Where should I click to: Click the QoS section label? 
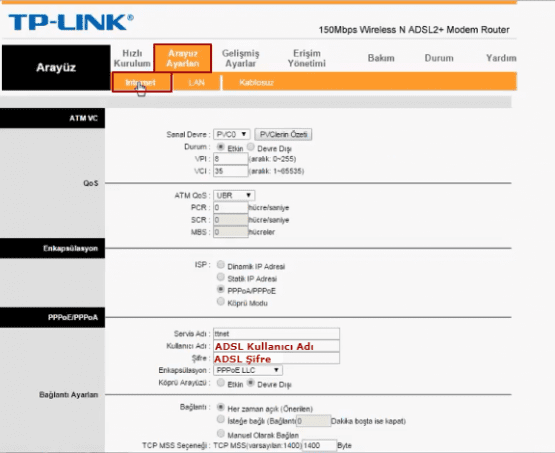click(x=91, y=183)
